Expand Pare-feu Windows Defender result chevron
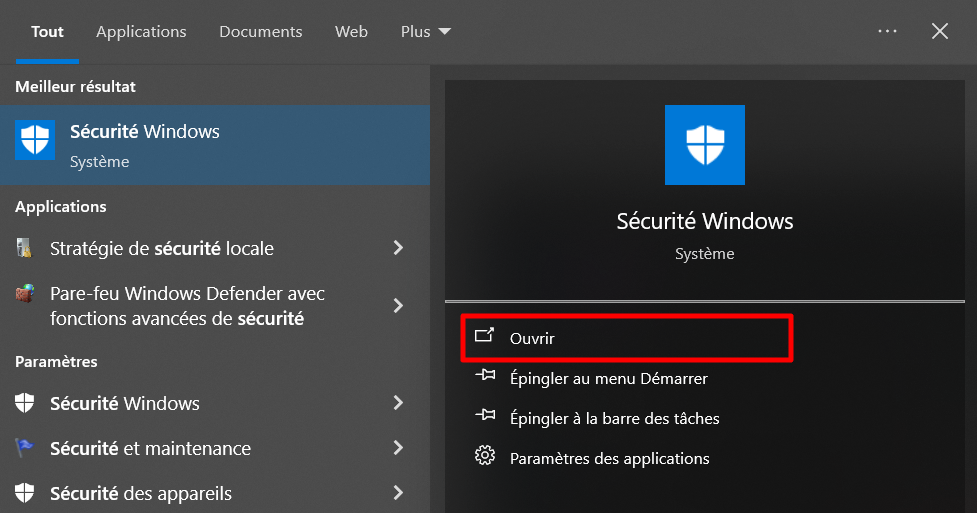This screenshot has width=977, height=513. [x=398, y=306]
